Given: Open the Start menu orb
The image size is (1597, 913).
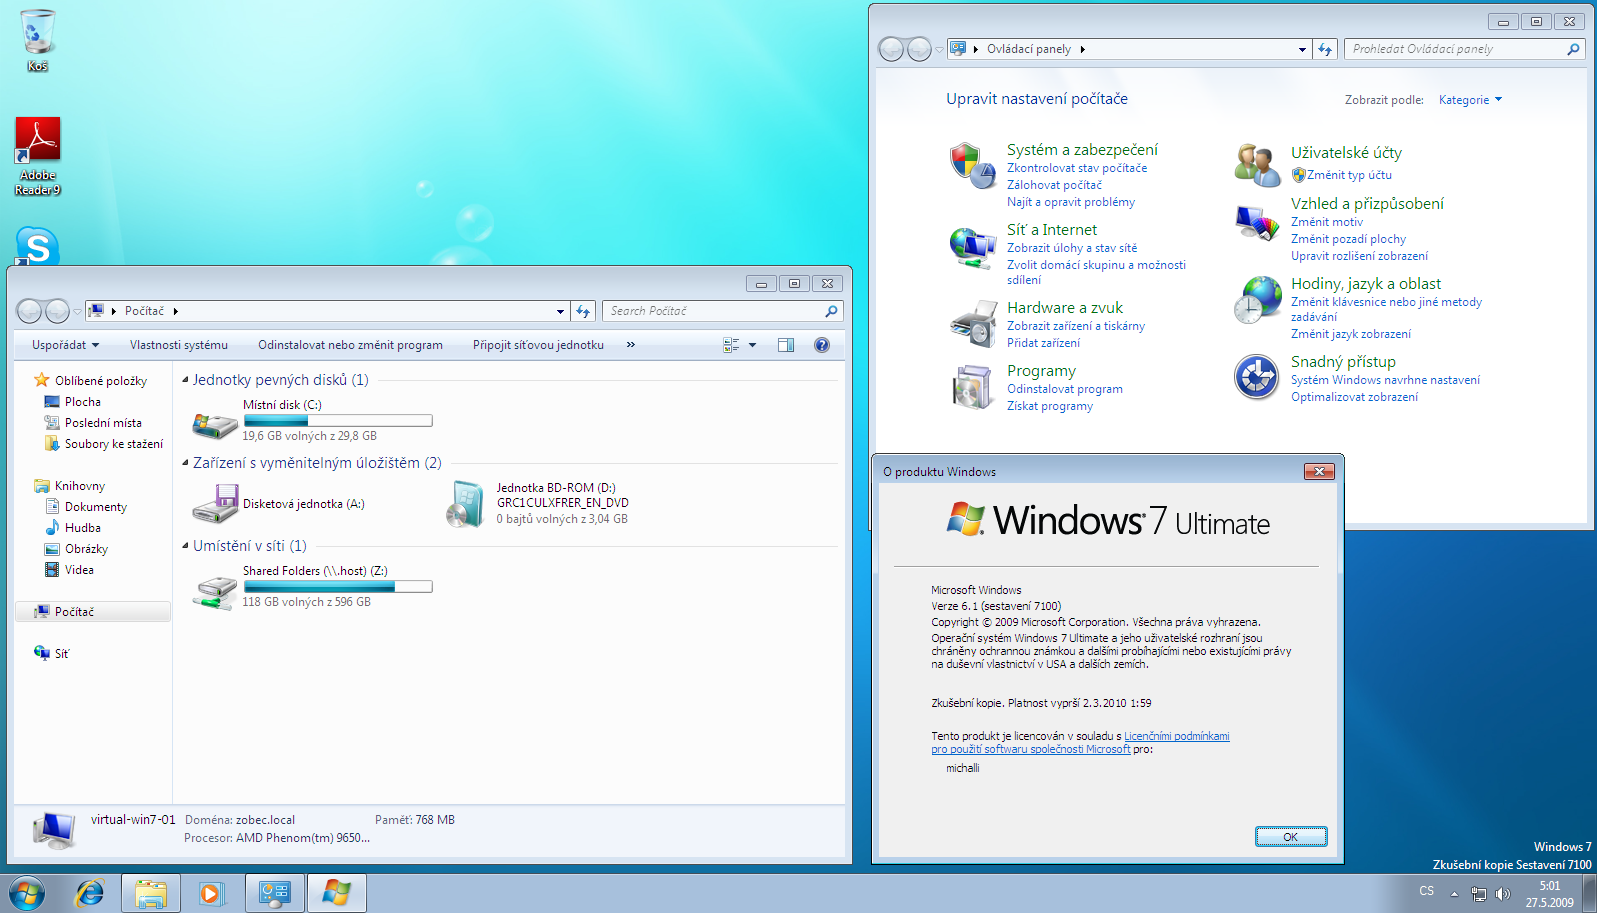Looking at the screenshot, I should 27,893.
